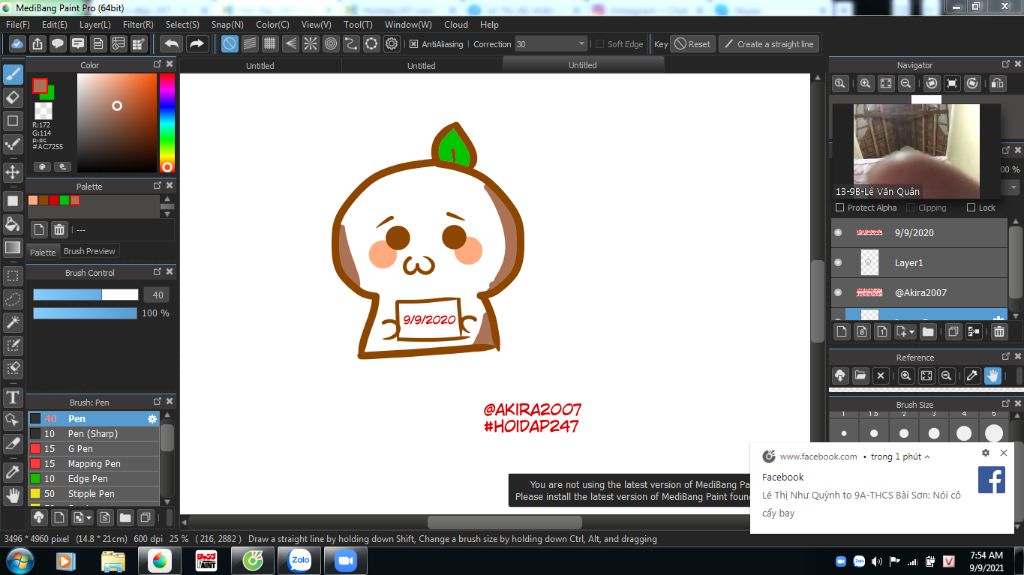Click the rainbow hue bar in Color panel
This screenshot has width=1024, height=575.
click(x=167, y=123)
